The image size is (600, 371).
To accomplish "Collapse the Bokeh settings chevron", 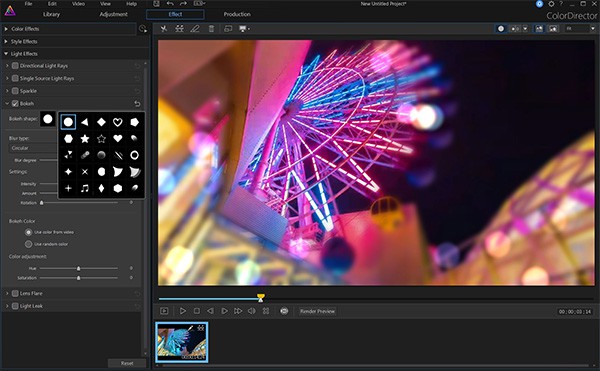I will click(x=7, y=104).
